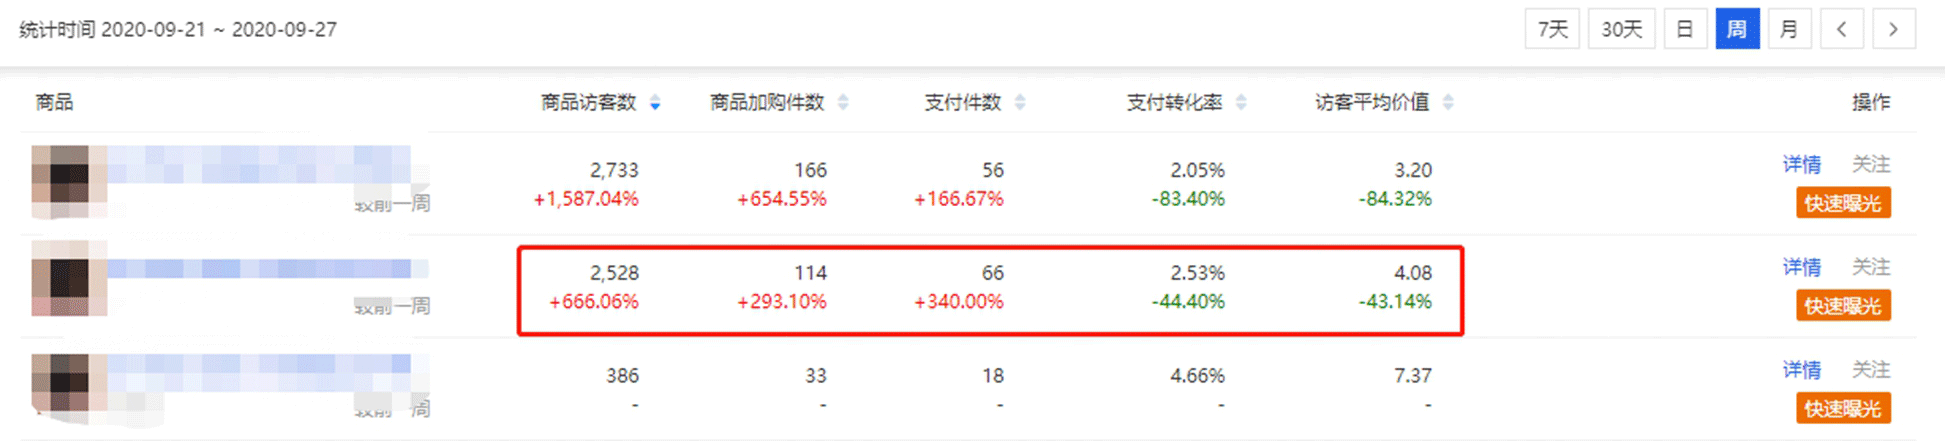This screenshot has height=441, width=1945.
Task: Click 快速曝光 for first product
Action: point(1842,203)
